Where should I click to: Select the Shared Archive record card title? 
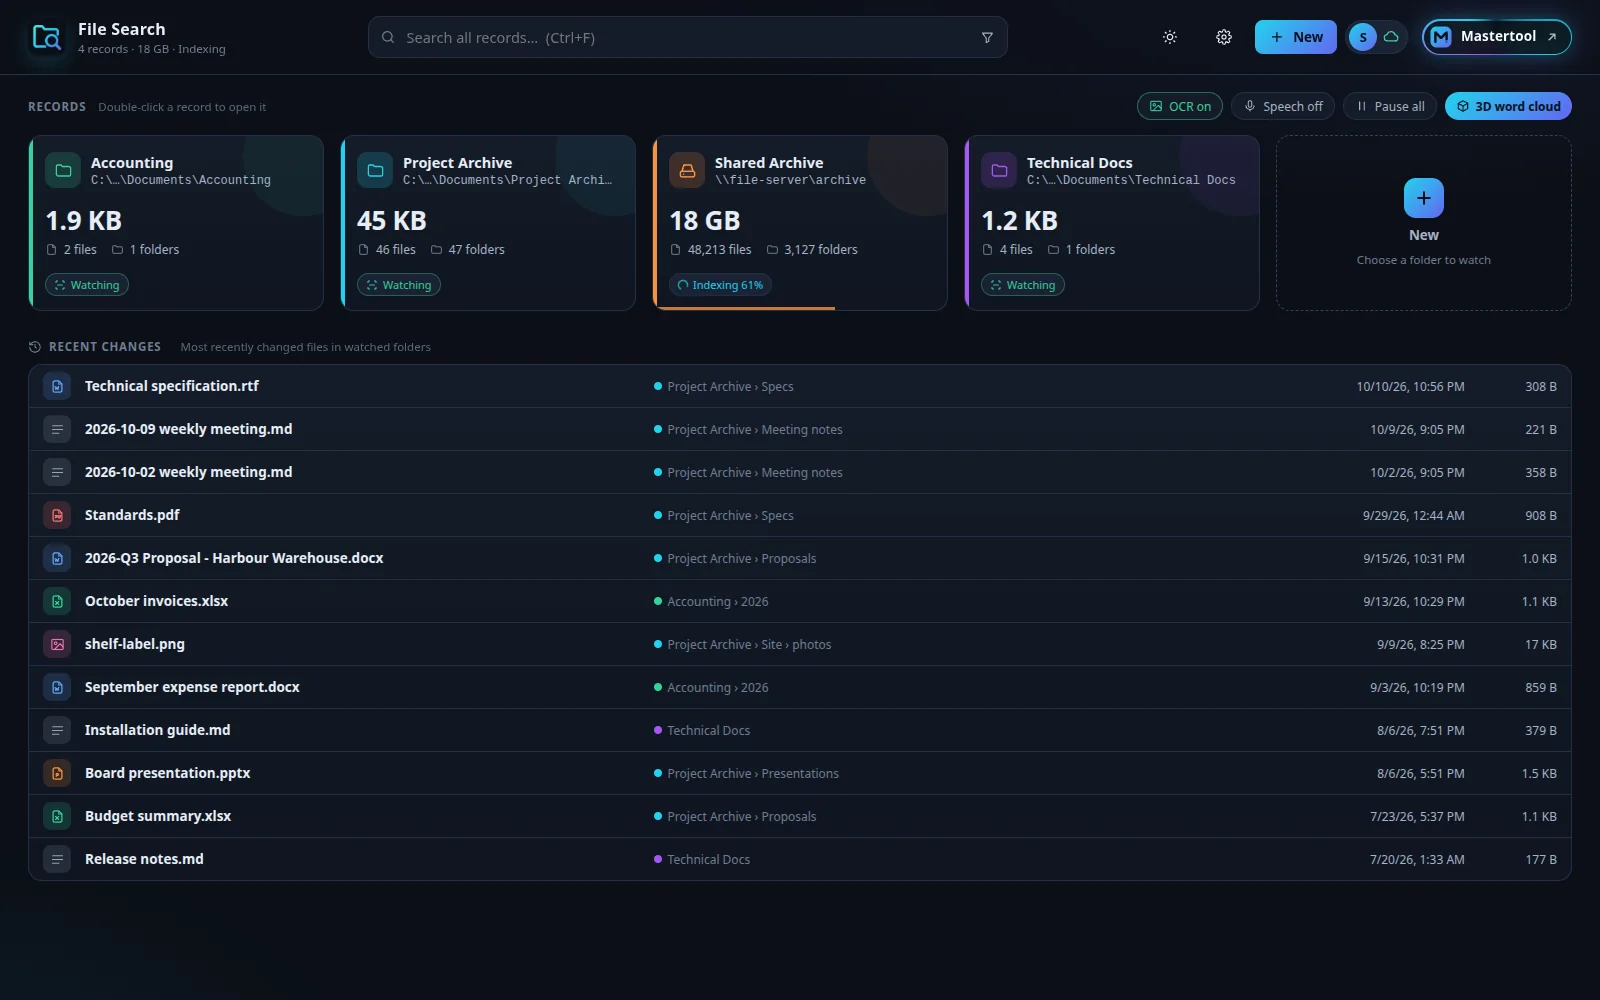coord(769,162)
